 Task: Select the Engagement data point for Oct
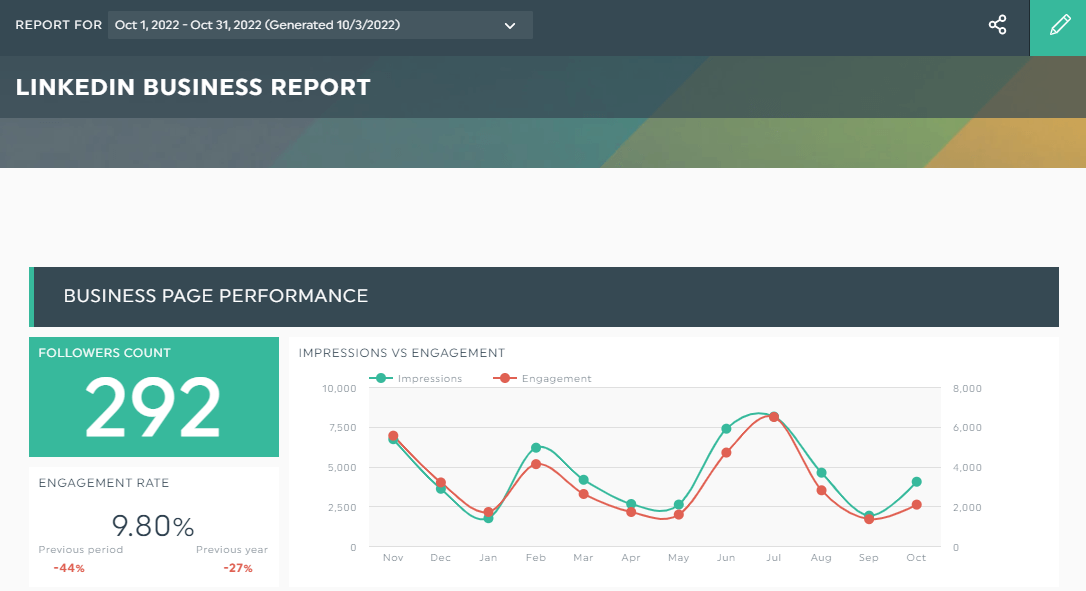tap(916, 505)
